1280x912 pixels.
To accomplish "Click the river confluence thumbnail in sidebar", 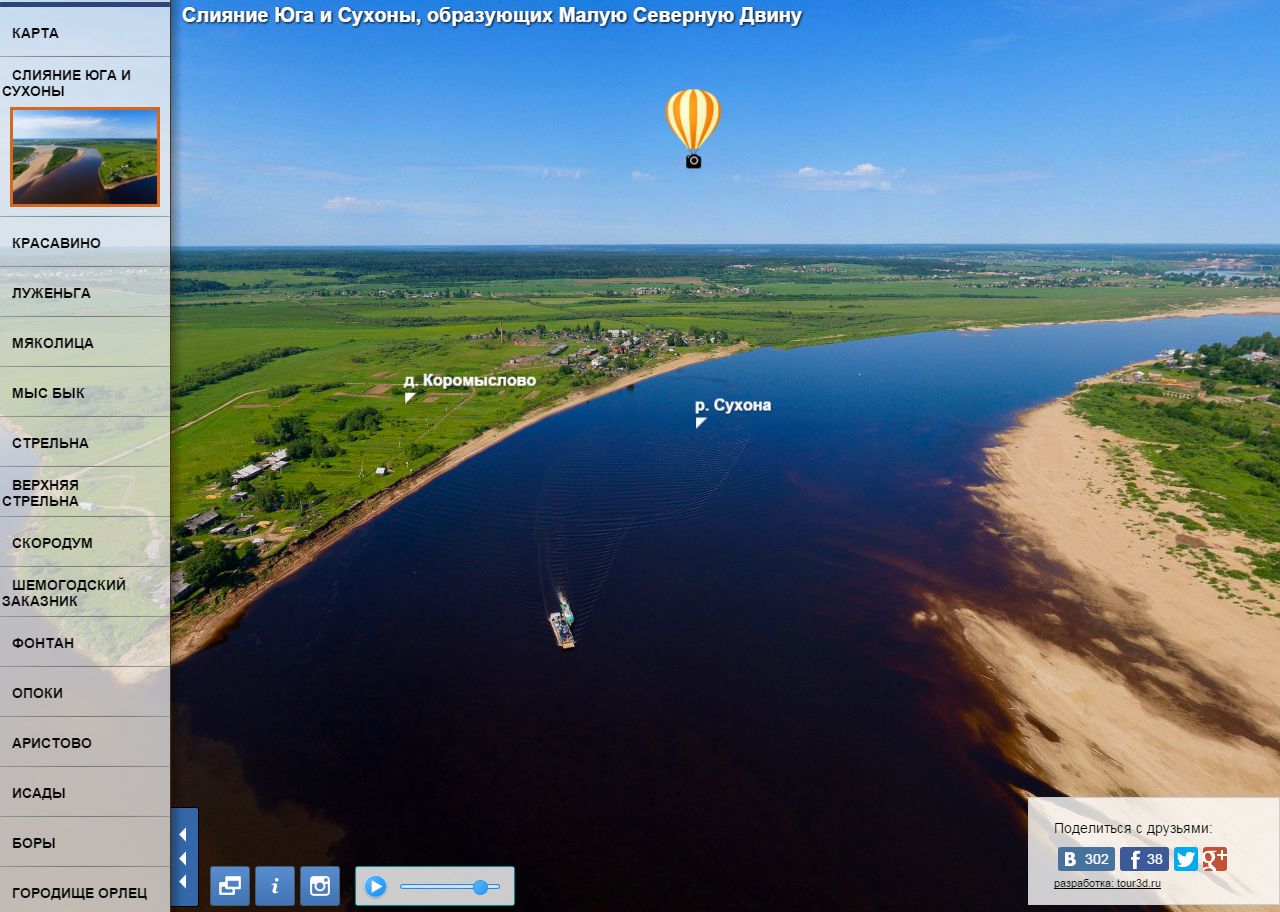I will point(85,157).
